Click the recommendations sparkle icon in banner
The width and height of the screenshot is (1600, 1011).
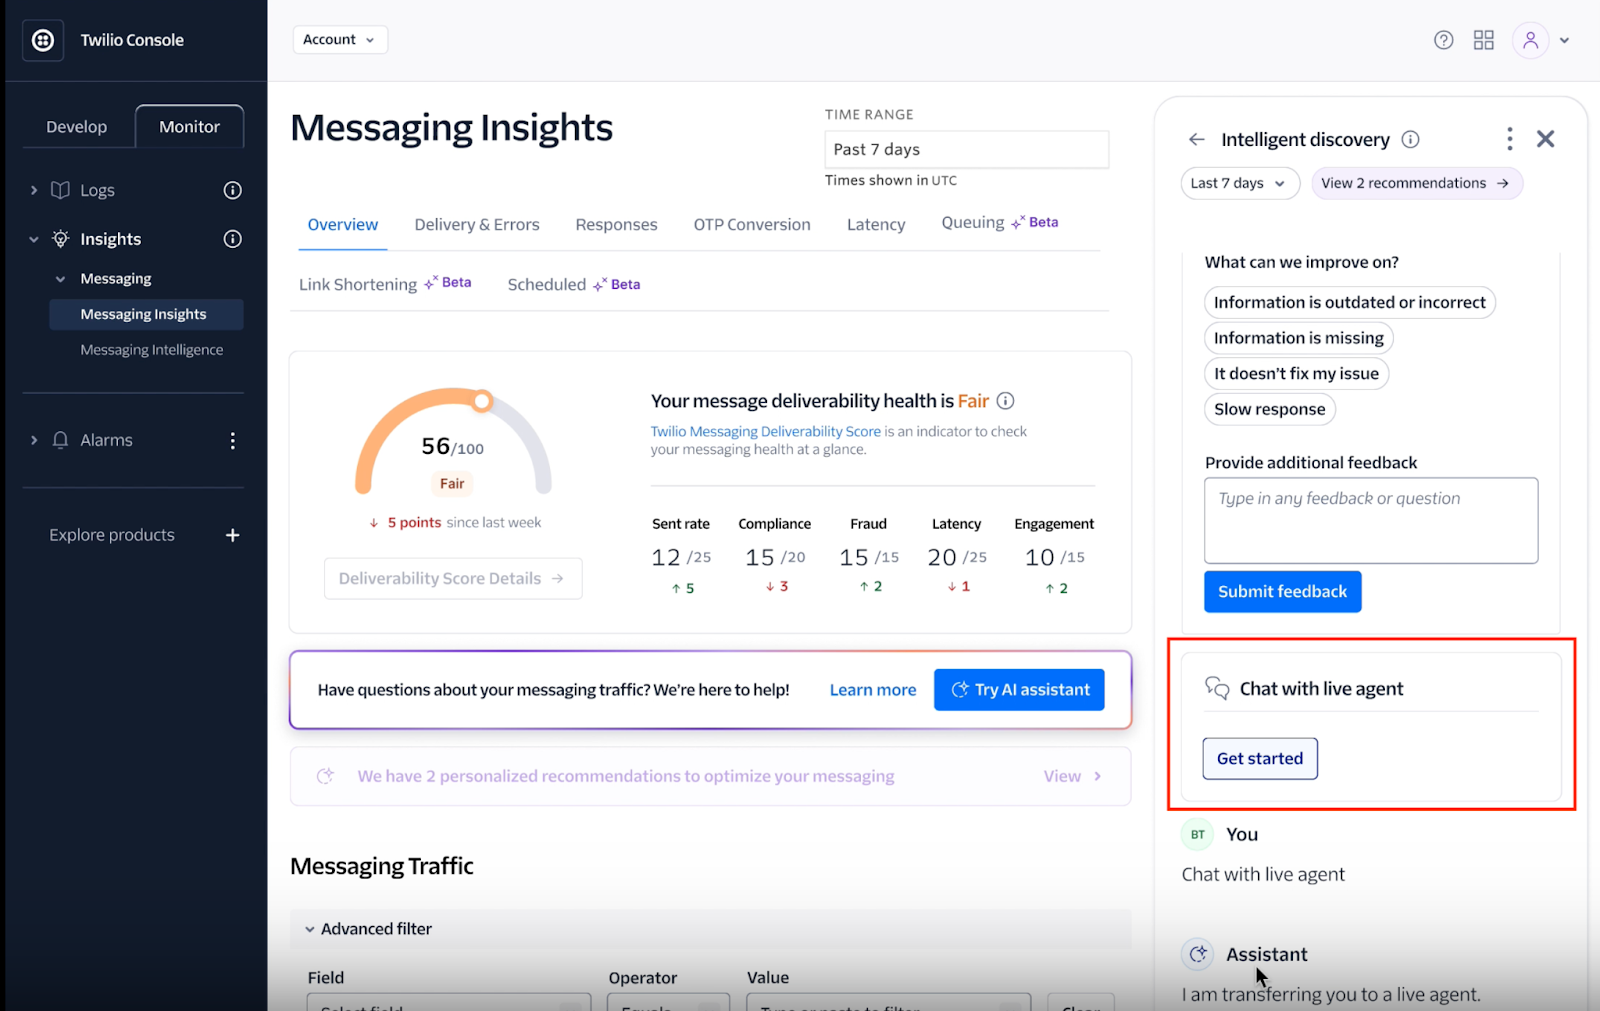click(325, 776)
